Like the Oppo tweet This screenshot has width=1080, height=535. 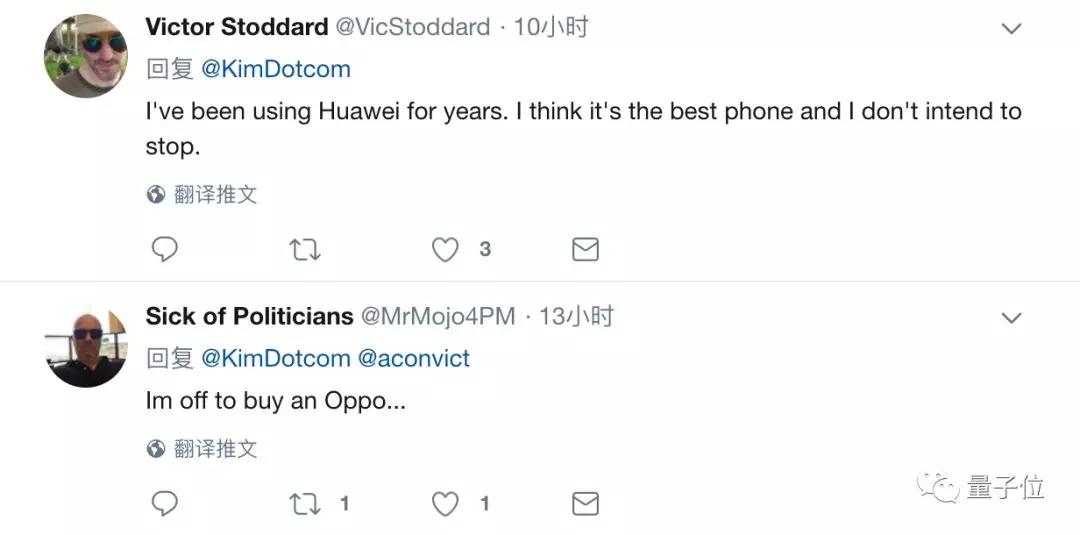click(x=445, y=503)
